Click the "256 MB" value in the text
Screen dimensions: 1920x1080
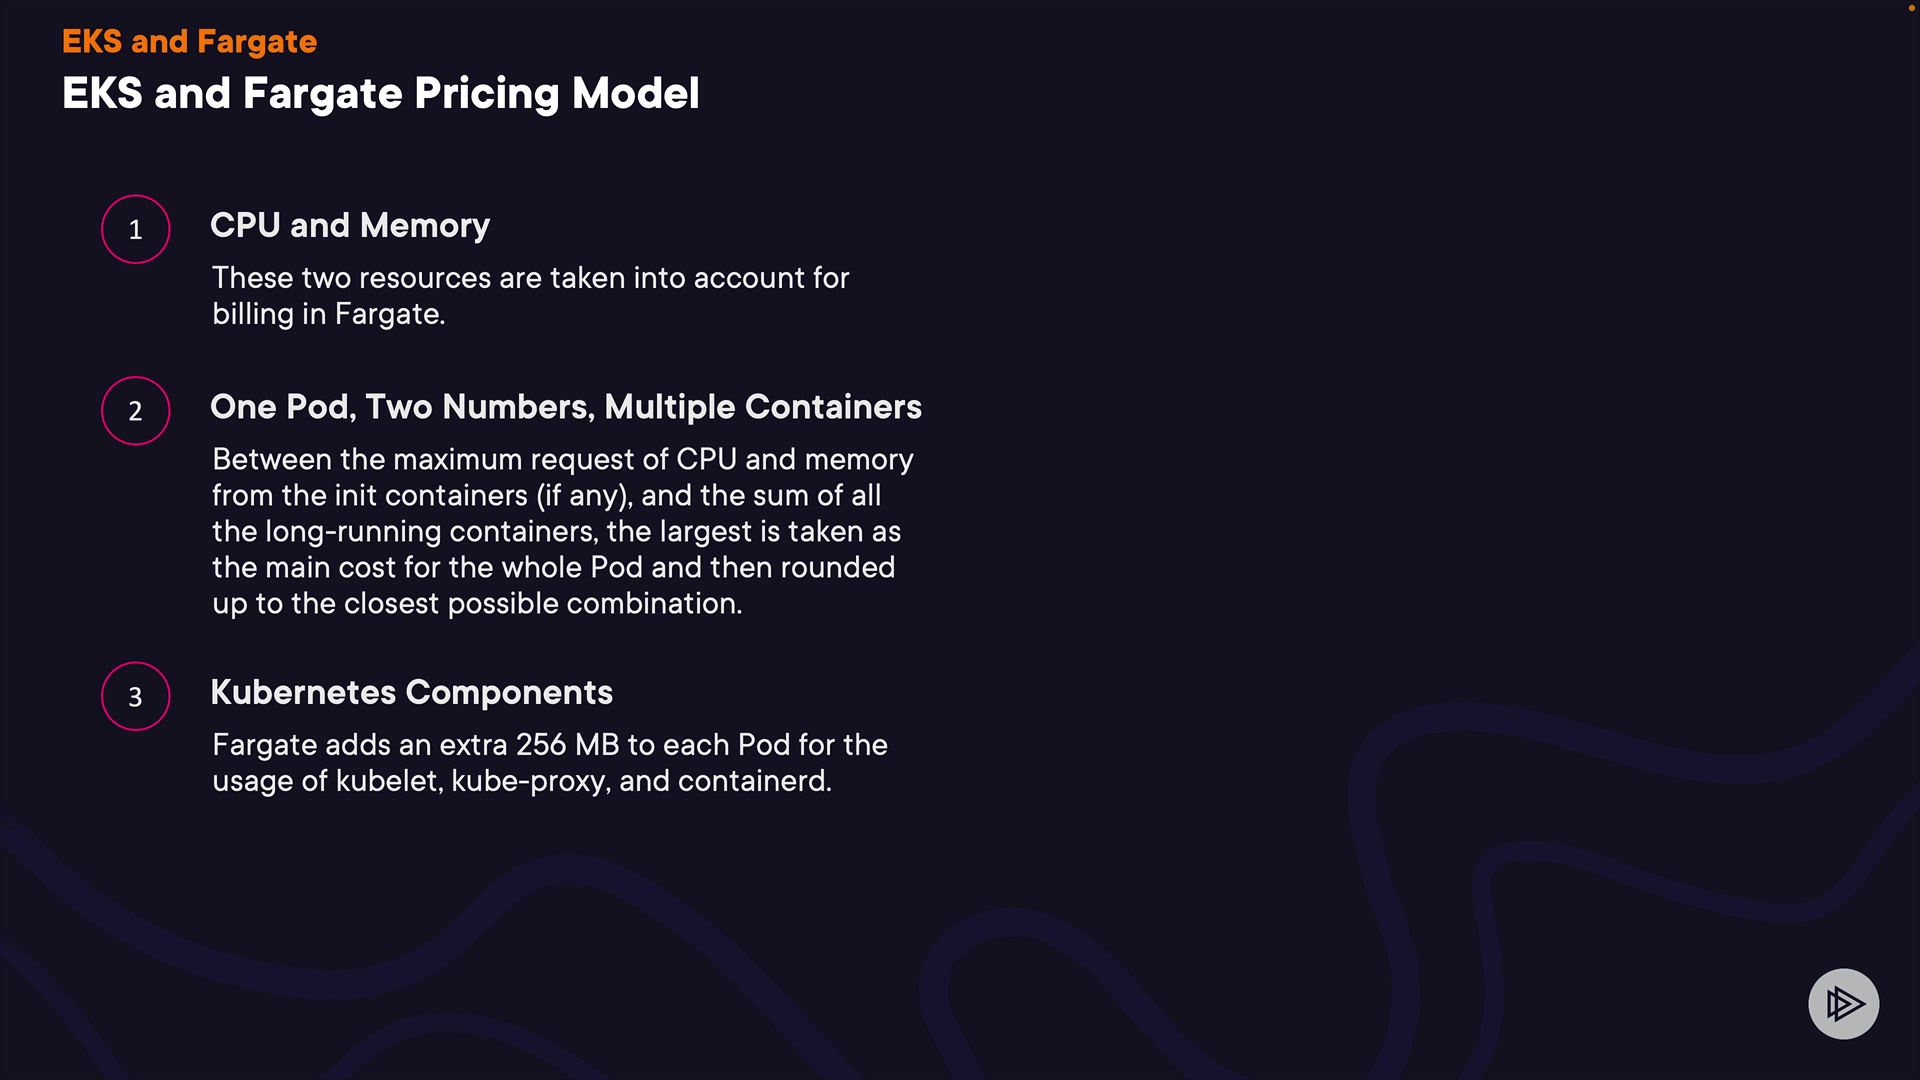[x=567, y=745]
